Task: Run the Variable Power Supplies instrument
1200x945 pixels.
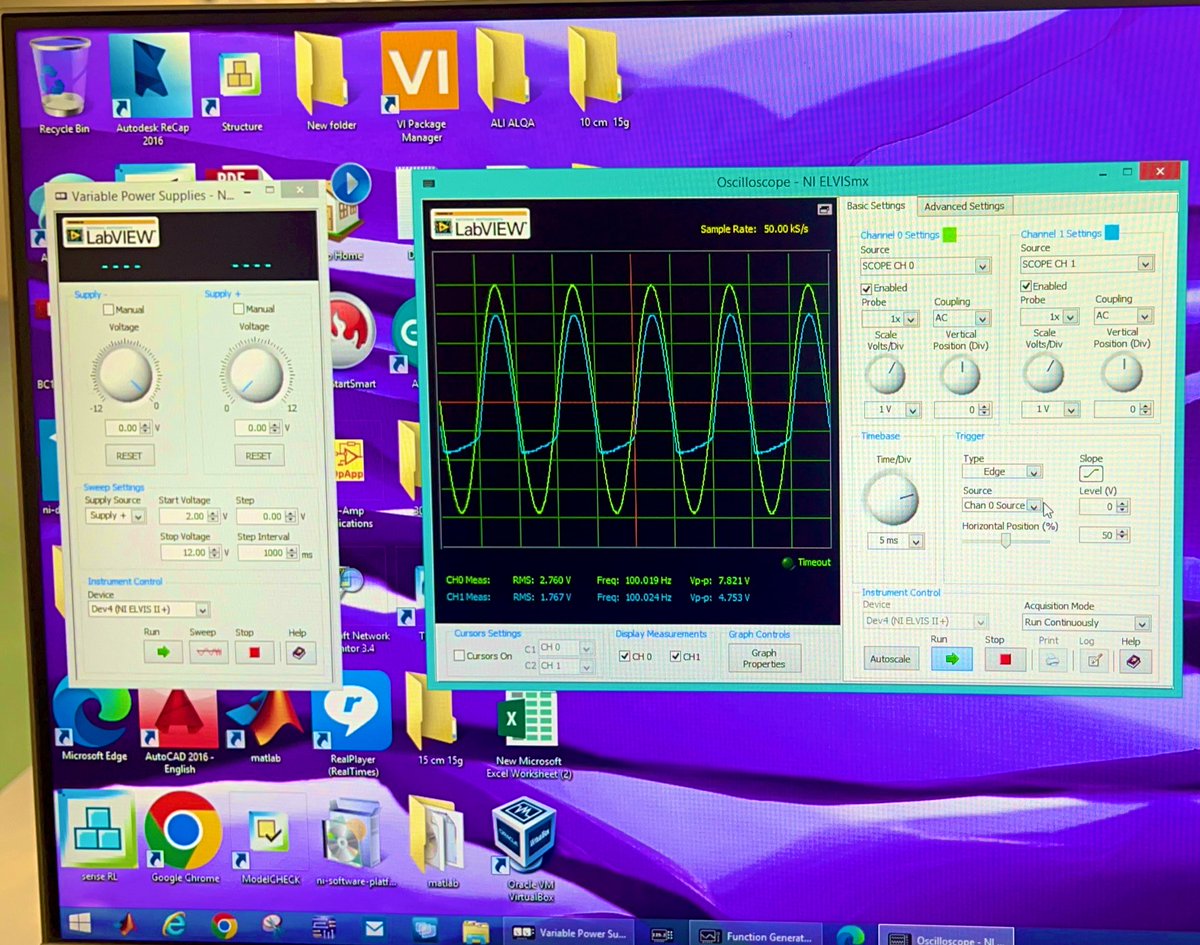Action: [163, 652]
